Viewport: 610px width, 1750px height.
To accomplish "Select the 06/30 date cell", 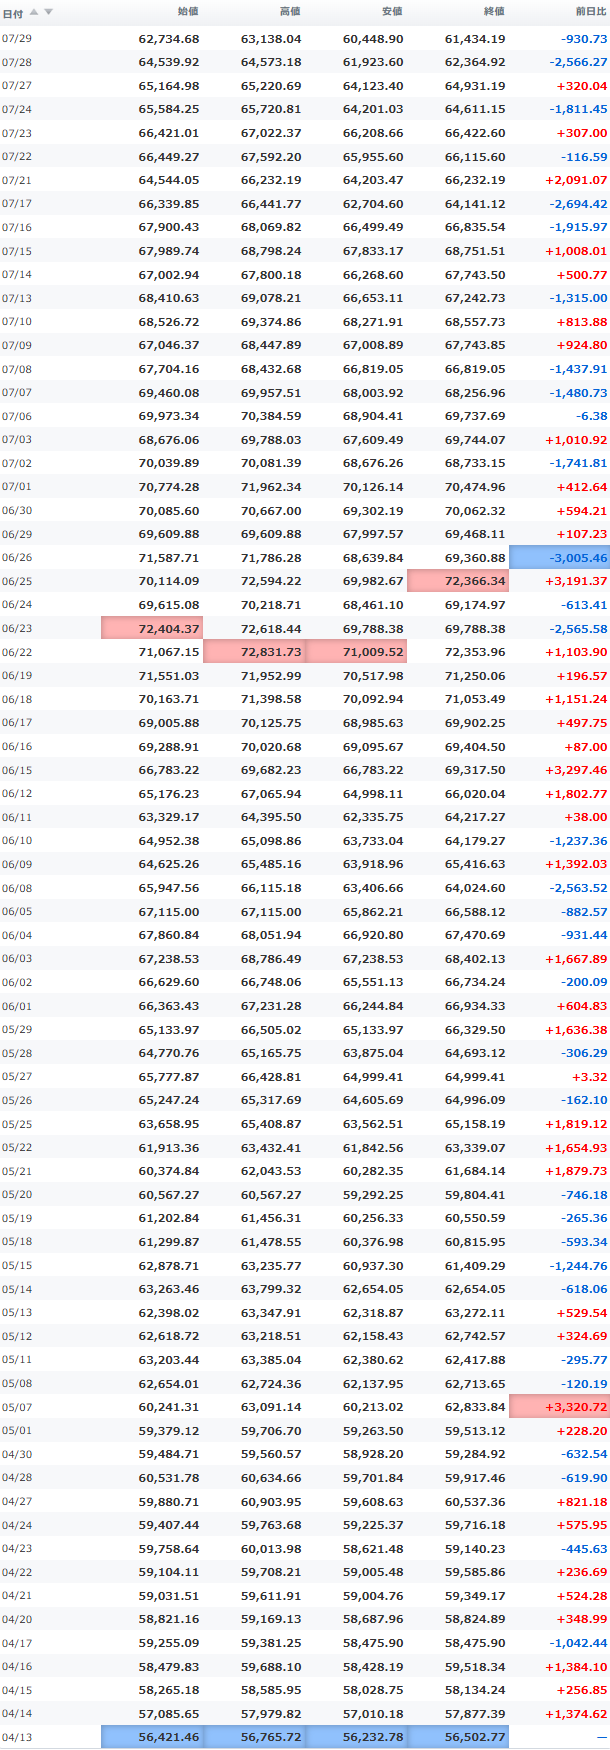I will [17, 511].
